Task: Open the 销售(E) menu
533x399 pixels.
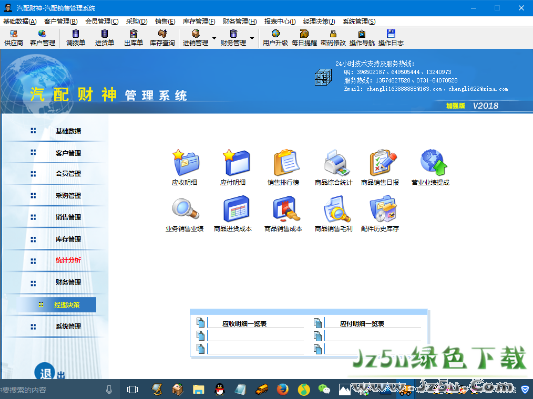Action: pyautogui.click(x=165, y=21)
